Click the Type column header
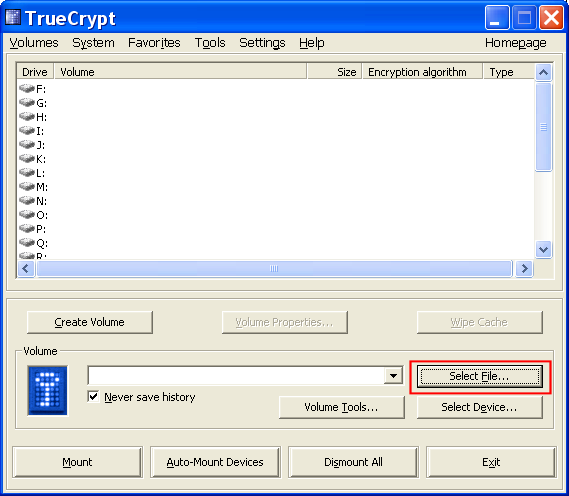The width and height of the screenshot is (569, 496). [509, 71]
